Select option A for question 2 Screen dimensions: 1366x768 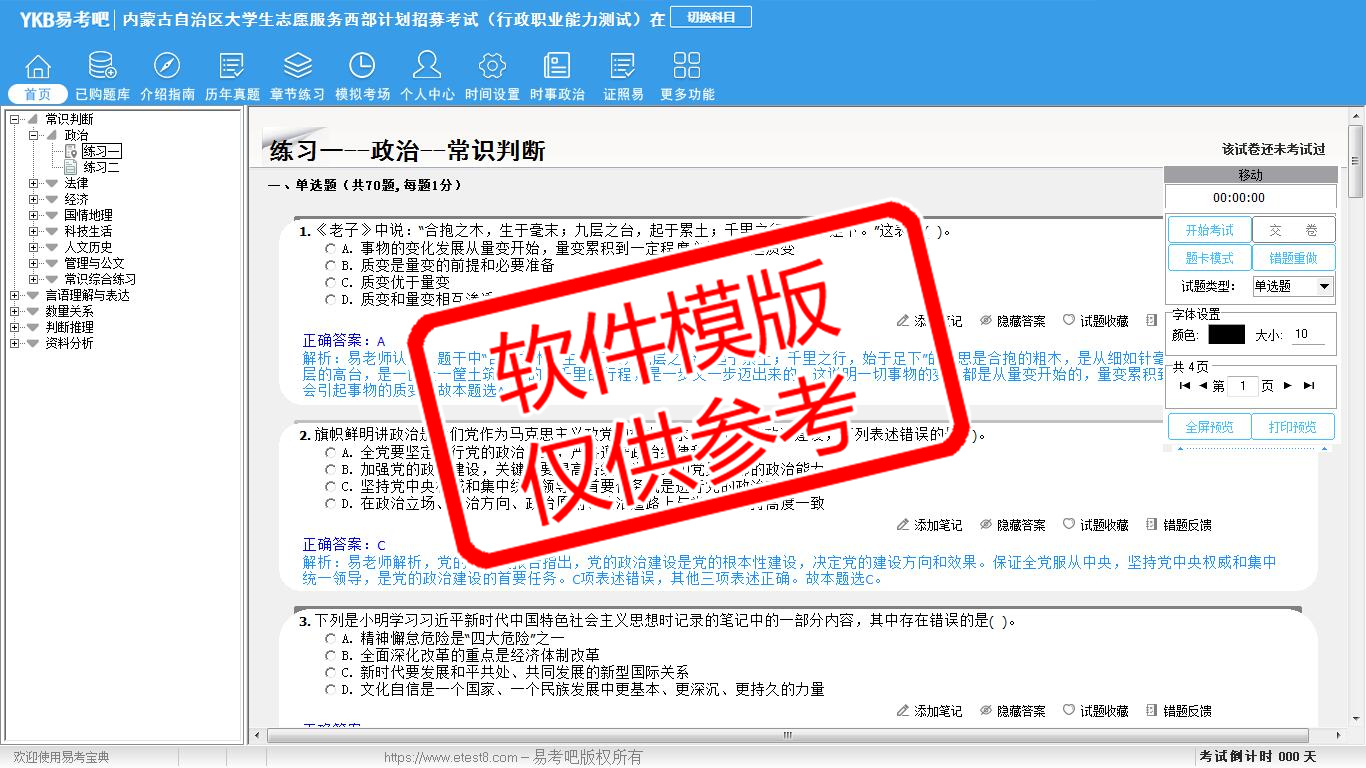[x=331, y=453]
